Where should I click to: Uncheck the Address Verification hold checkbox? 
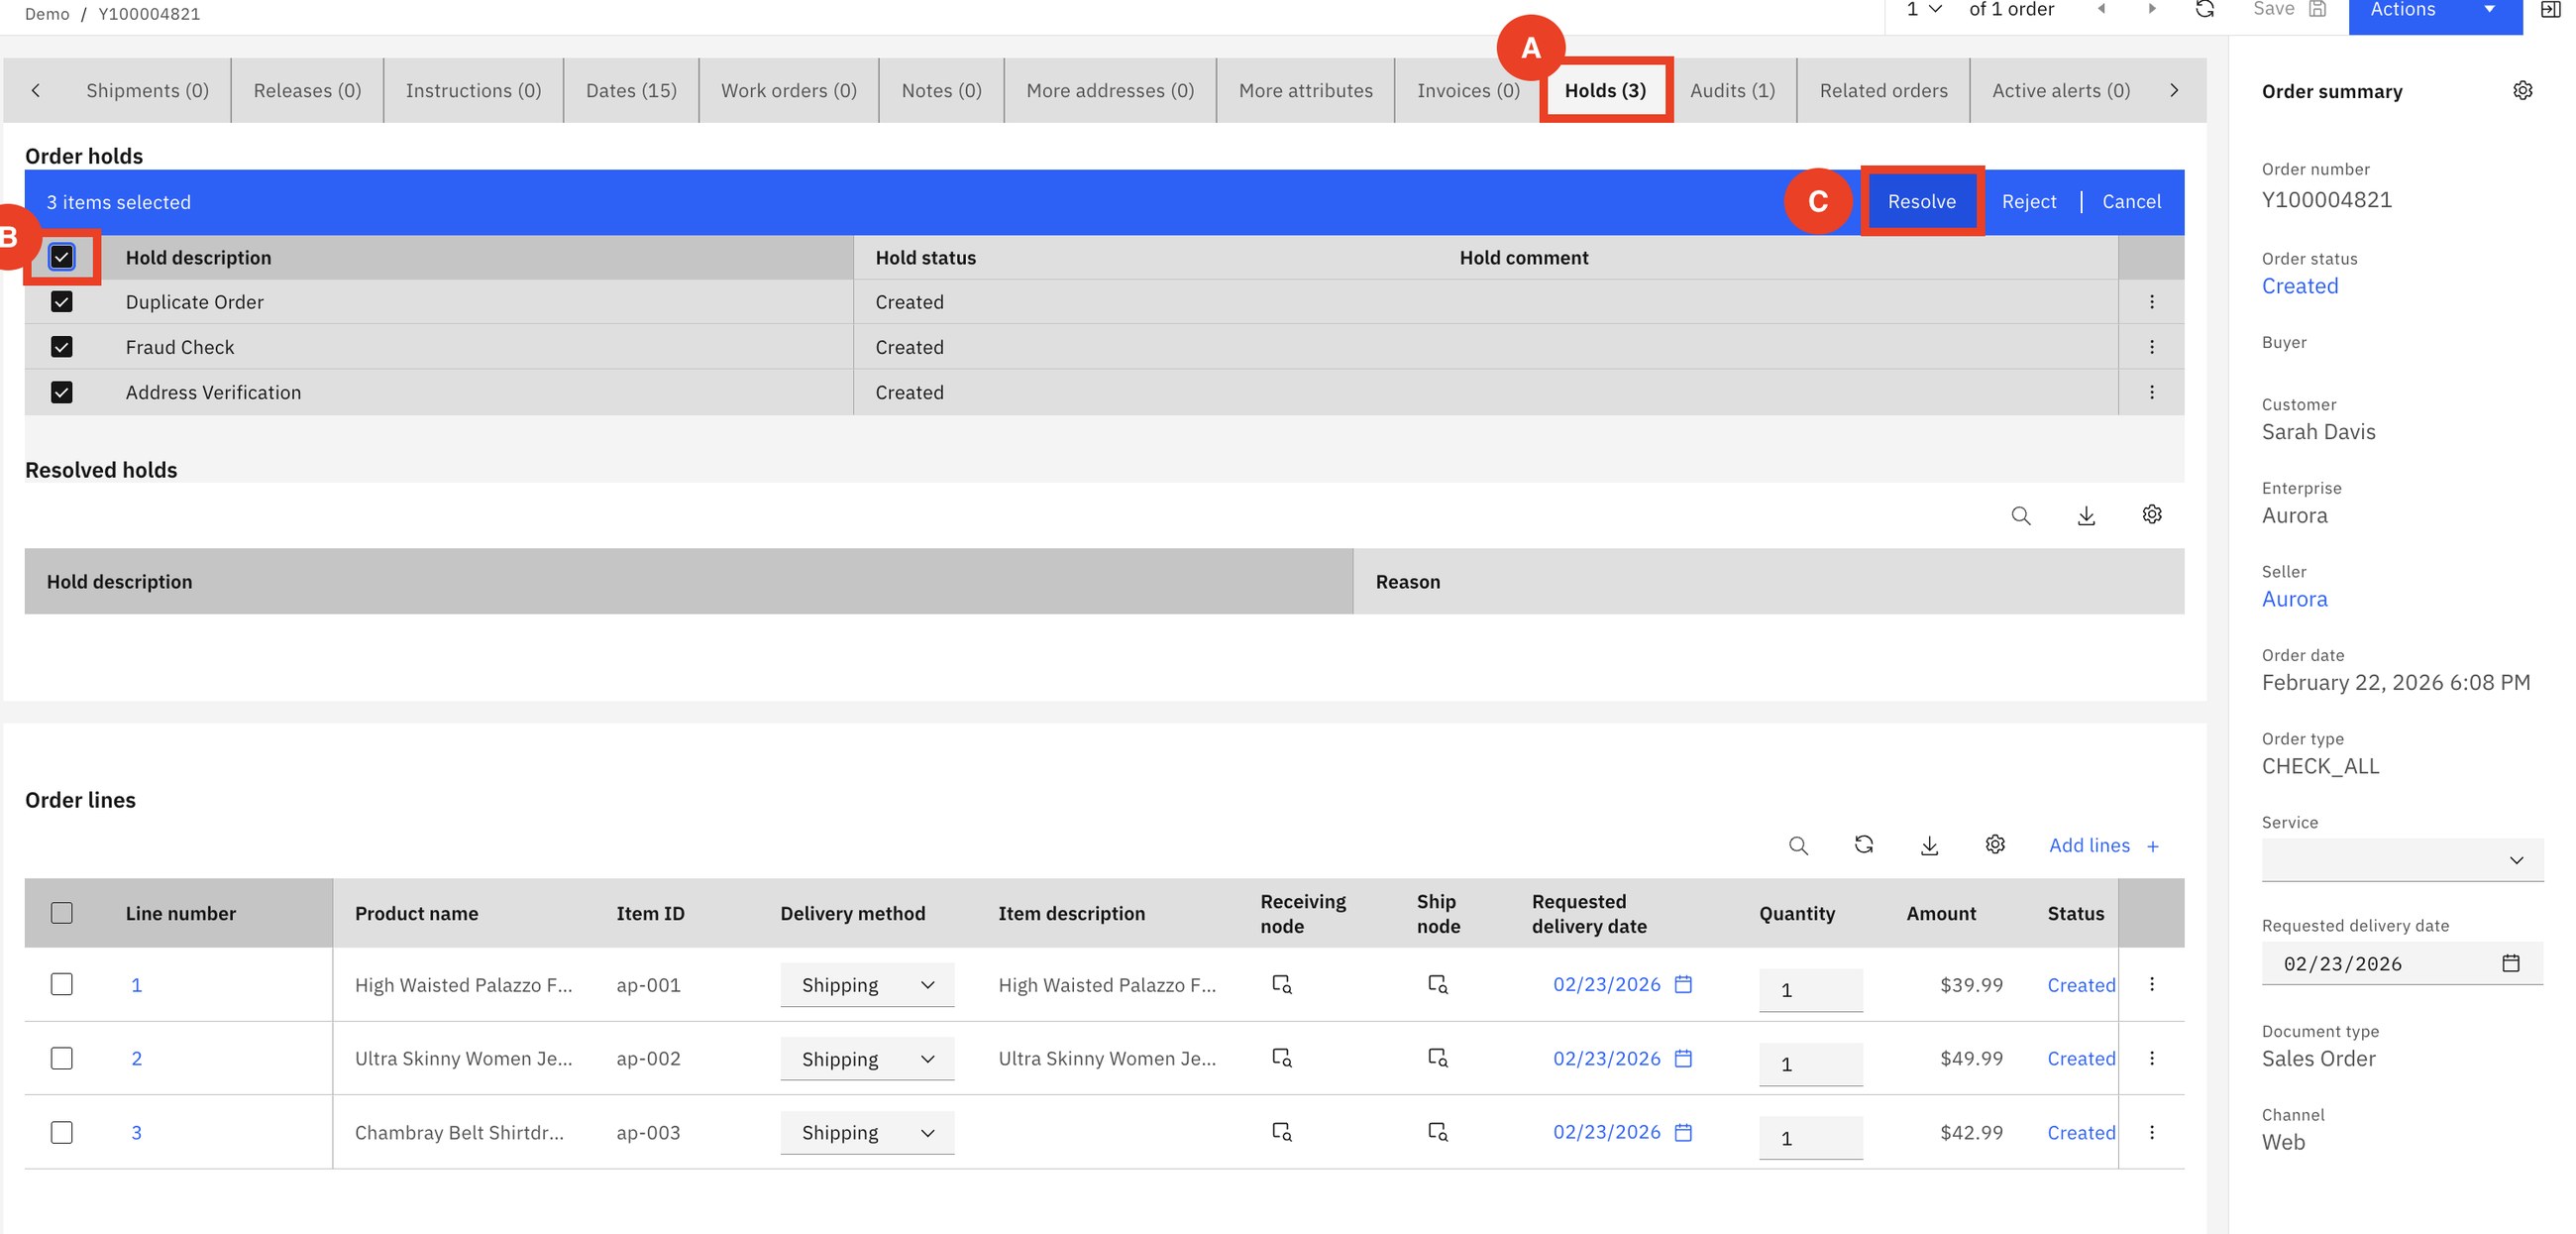tap(61, 392)
